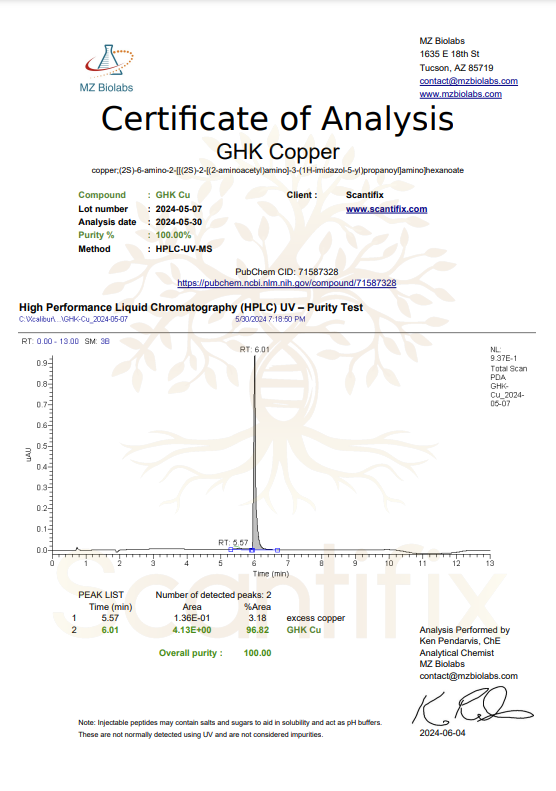Click the Certificate of Analysis title

click(x=277, y=119)
